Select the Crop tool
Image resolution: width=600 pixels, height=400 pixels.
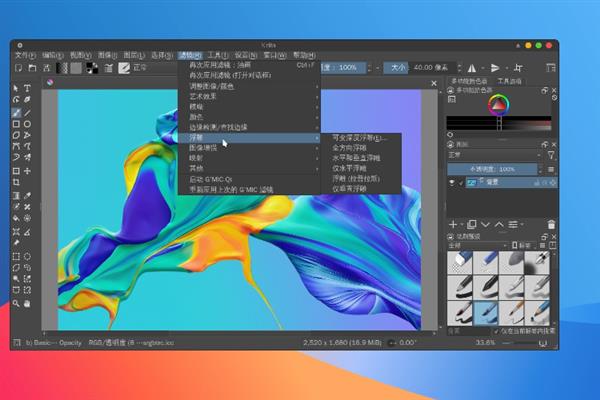click(x=16, y=182)
